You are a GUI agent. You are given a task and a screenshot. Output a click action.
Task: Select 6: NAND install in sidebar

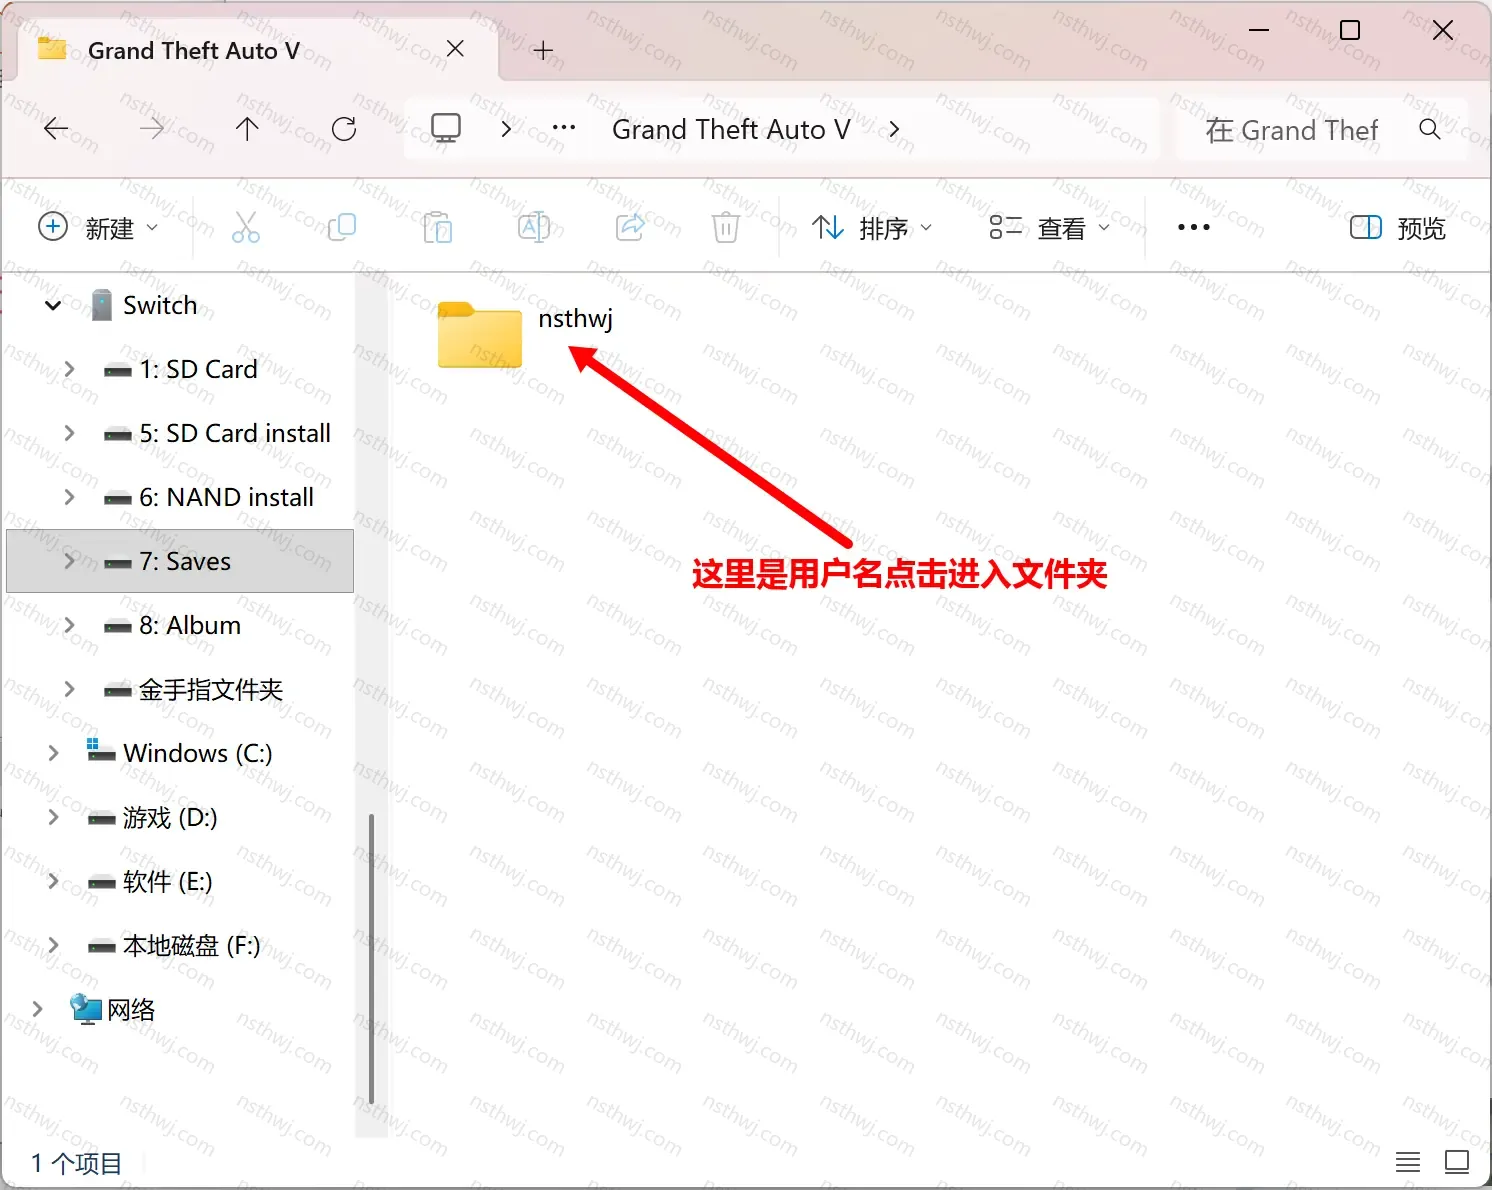226,497
